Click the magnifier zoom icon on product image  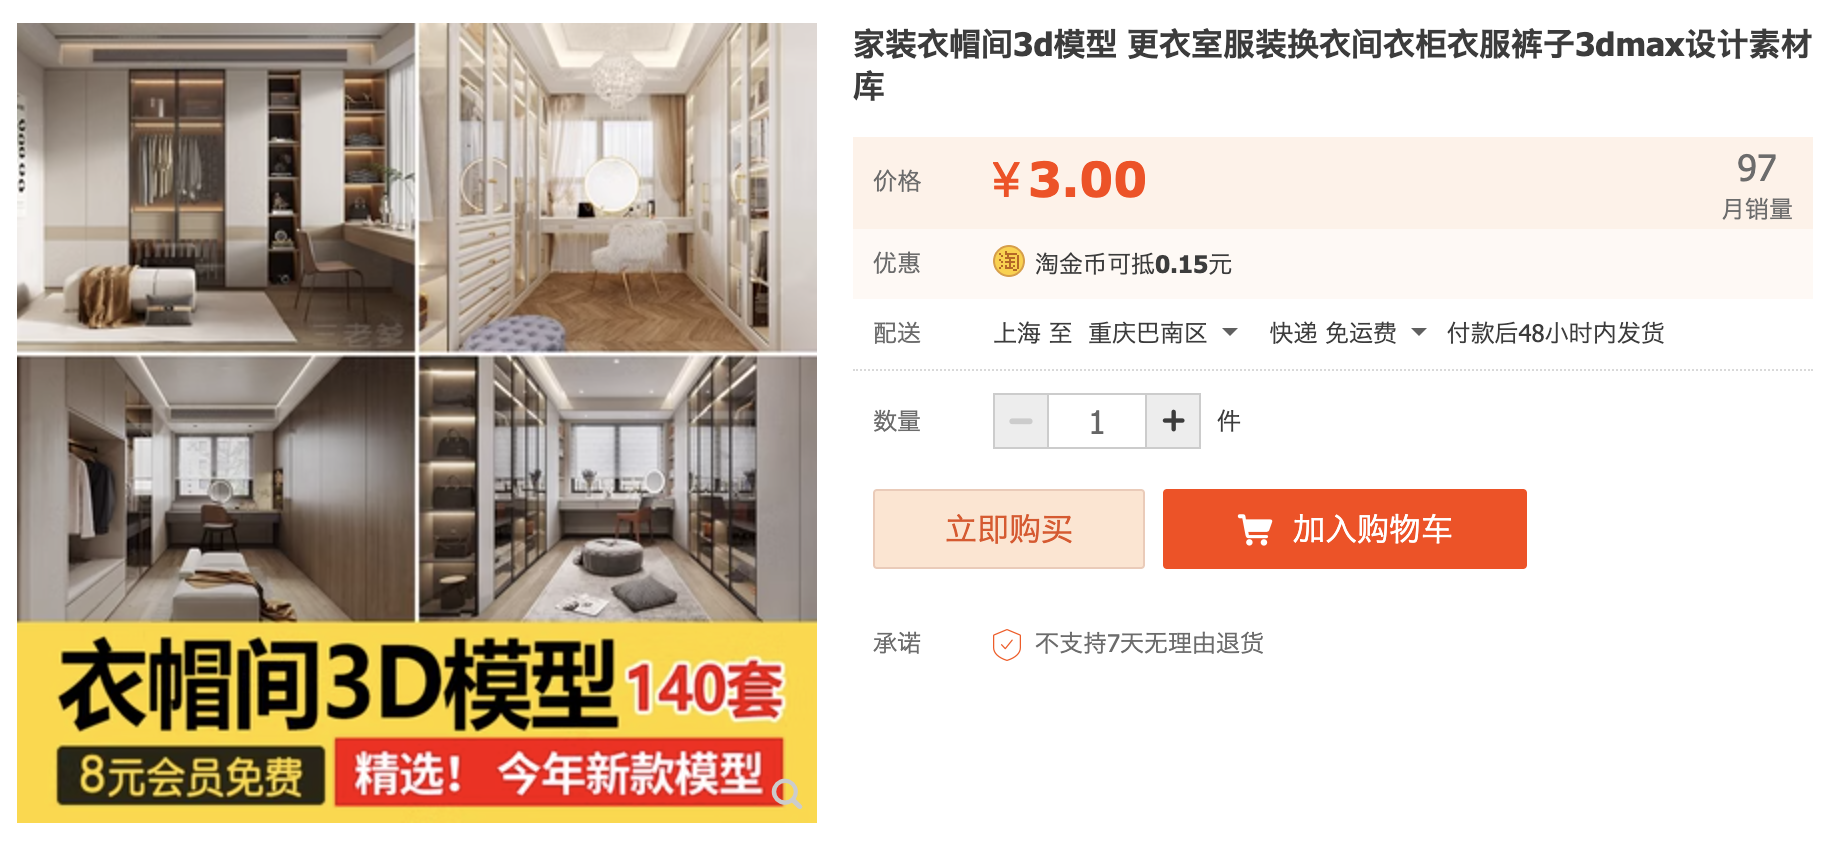pyautogui.click(x=787, y=794)
